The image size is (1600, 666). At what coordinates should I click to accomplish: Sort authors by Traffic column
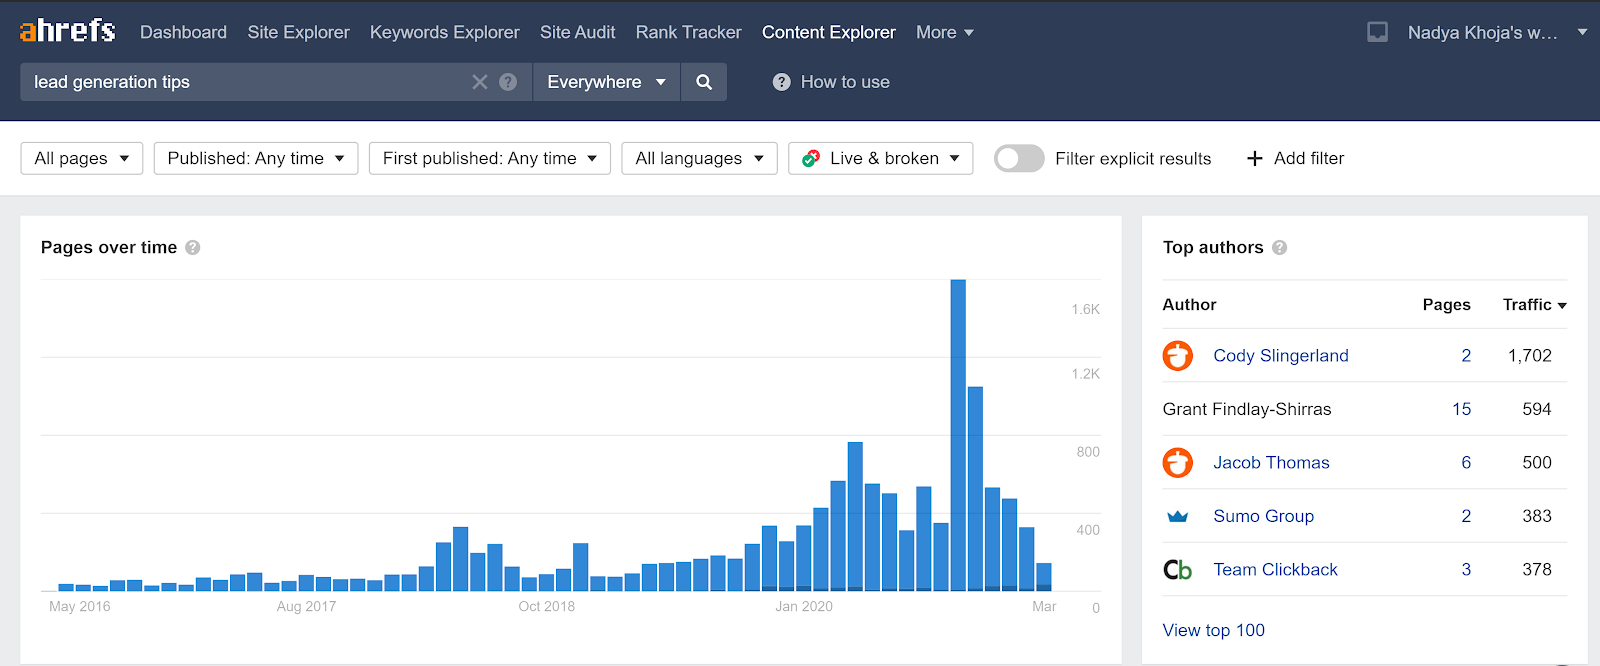(x=1534, y=304)
